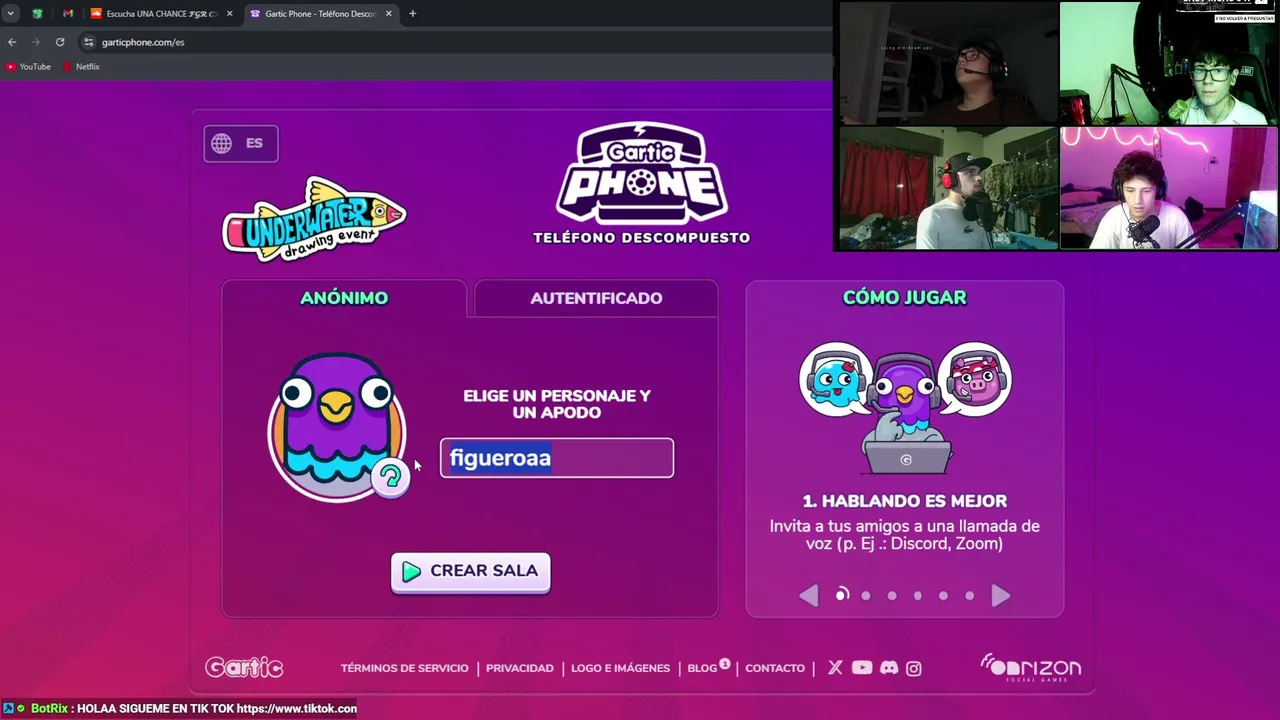Open the PRIVACIDAD link

tap(519, 668)
